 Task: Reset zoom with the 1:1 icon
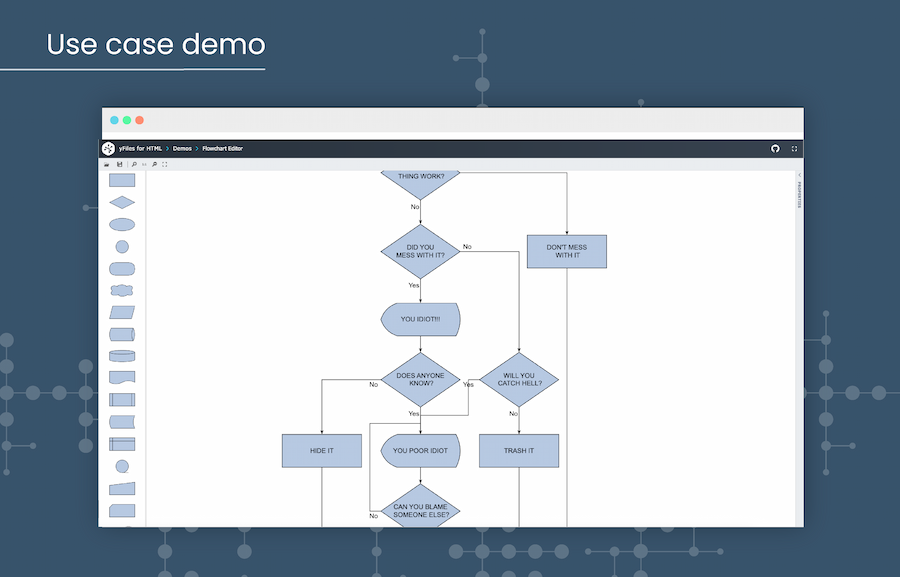tap(144, 164)
